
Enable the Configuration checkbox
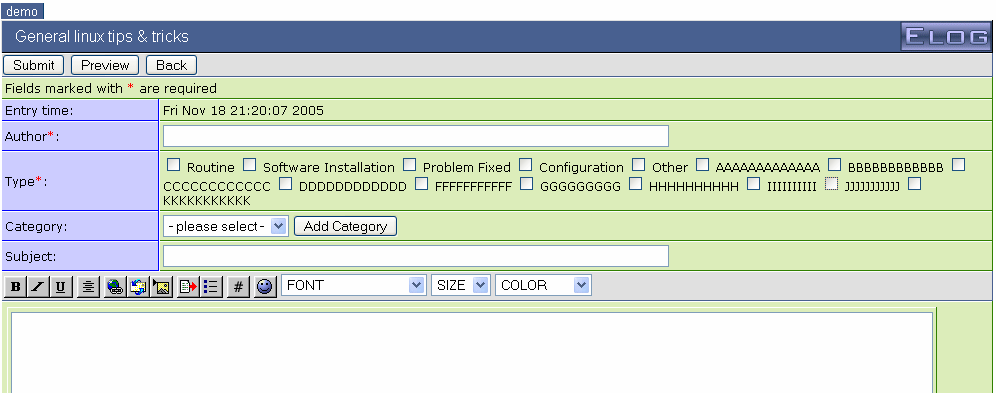[x=525, y=165]
